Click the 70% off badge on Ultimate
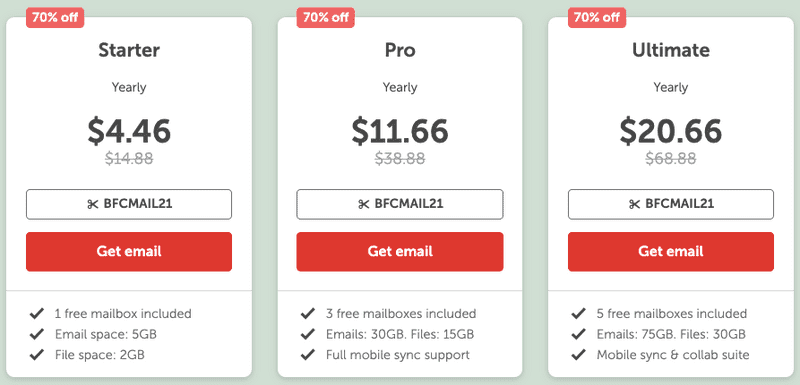 [x=597, y=17]
